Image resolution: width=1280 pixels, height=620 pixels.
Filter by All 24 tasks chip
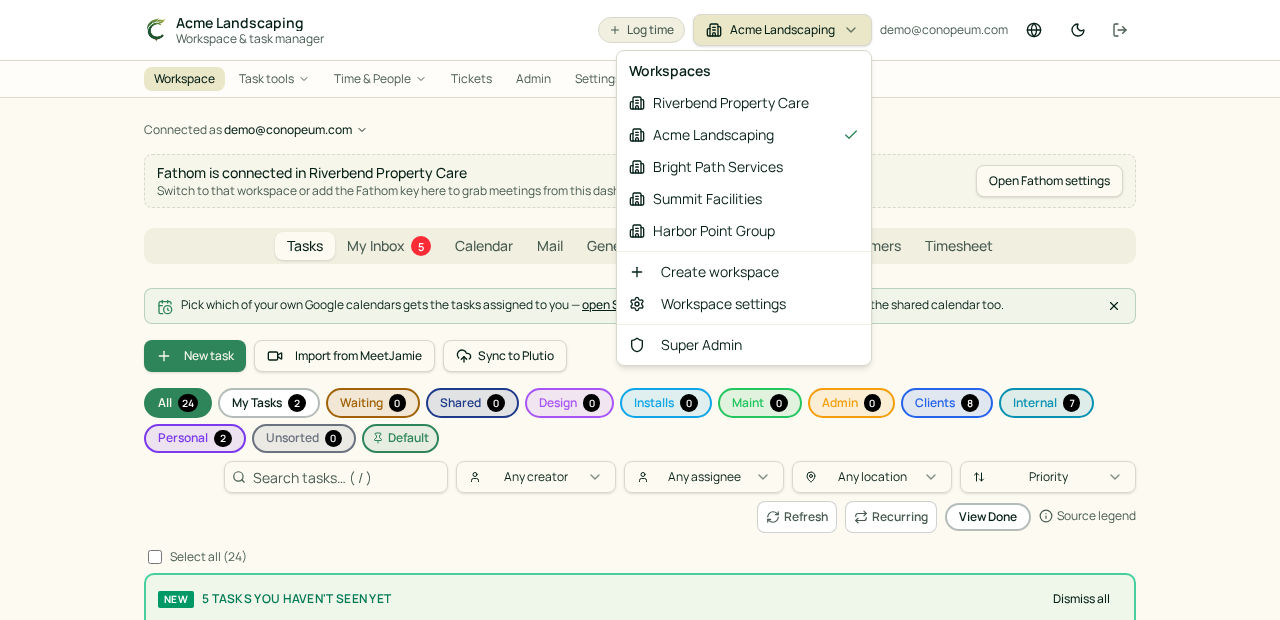178,403
